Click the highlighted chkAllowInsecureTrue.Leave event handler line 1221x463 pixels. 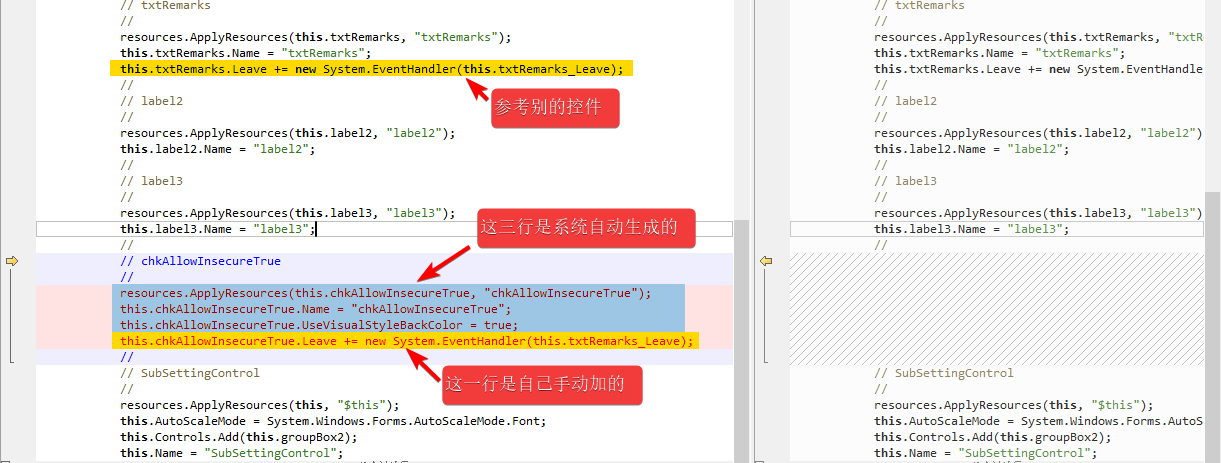pos(406,341)
